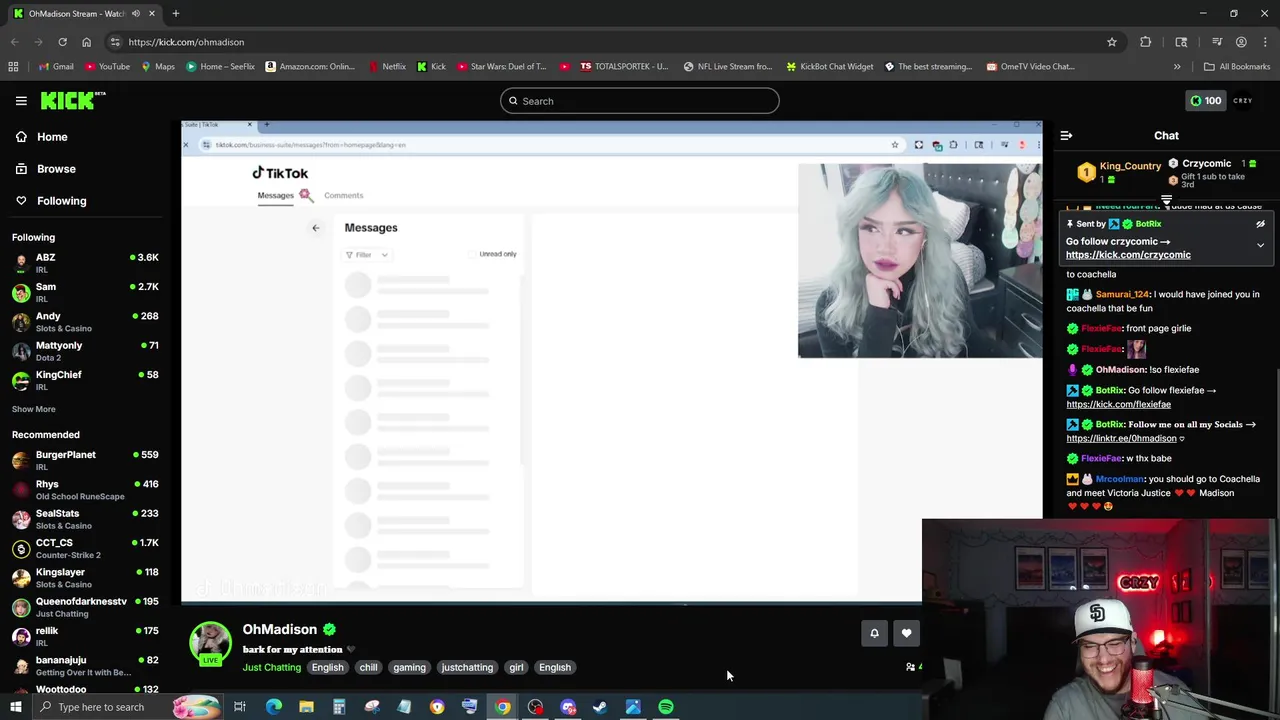Viewport: 1280px width, 720px height.
Task: Select the justchatting tag
Action: [x=467, y=668]
